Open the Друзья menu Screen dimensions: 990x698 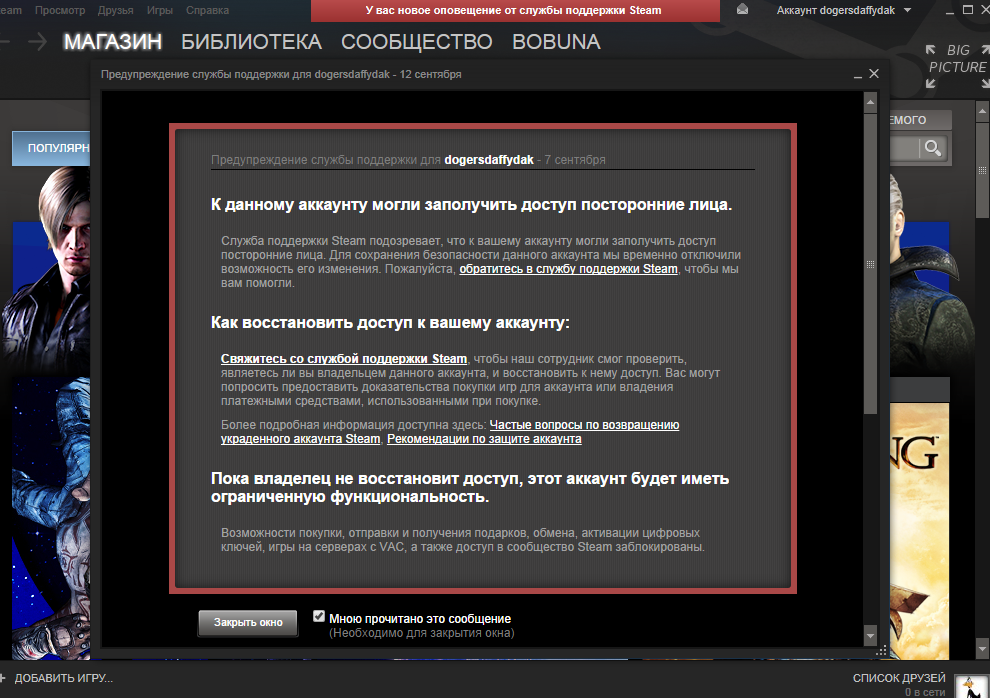coord(116,10)
